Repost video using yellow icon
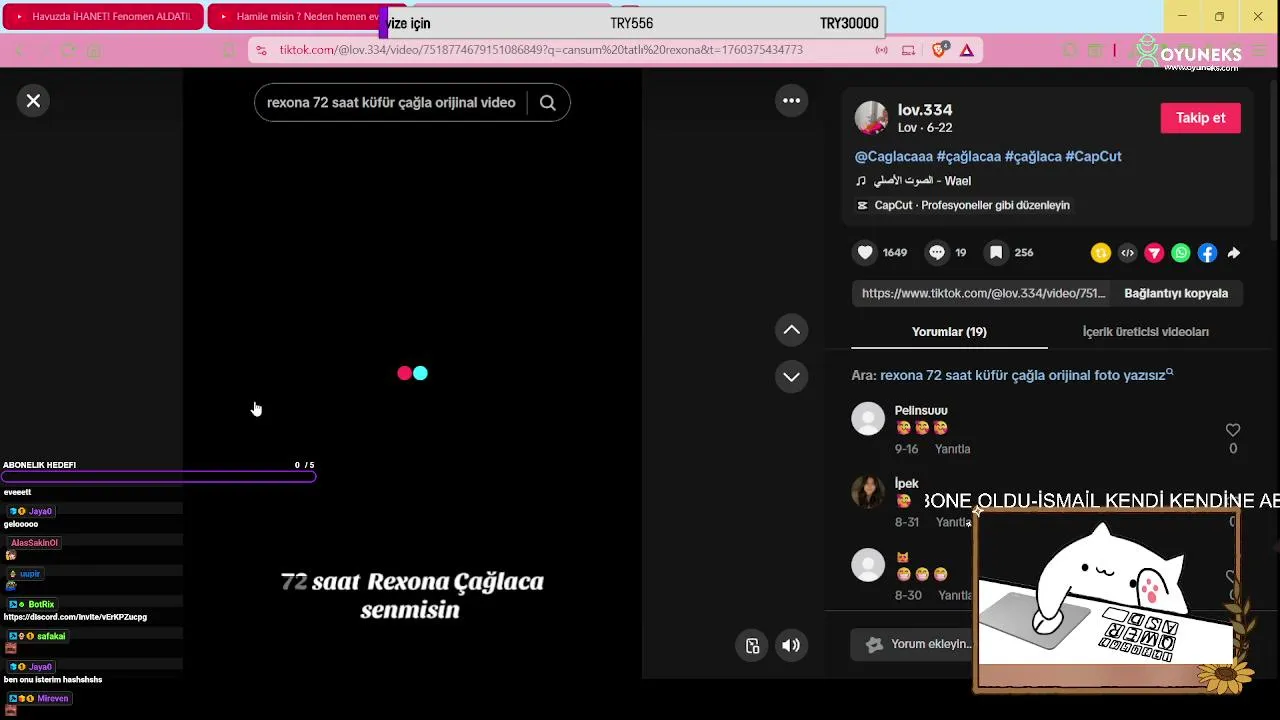The image size is (1280, 720). point(1101,253)
